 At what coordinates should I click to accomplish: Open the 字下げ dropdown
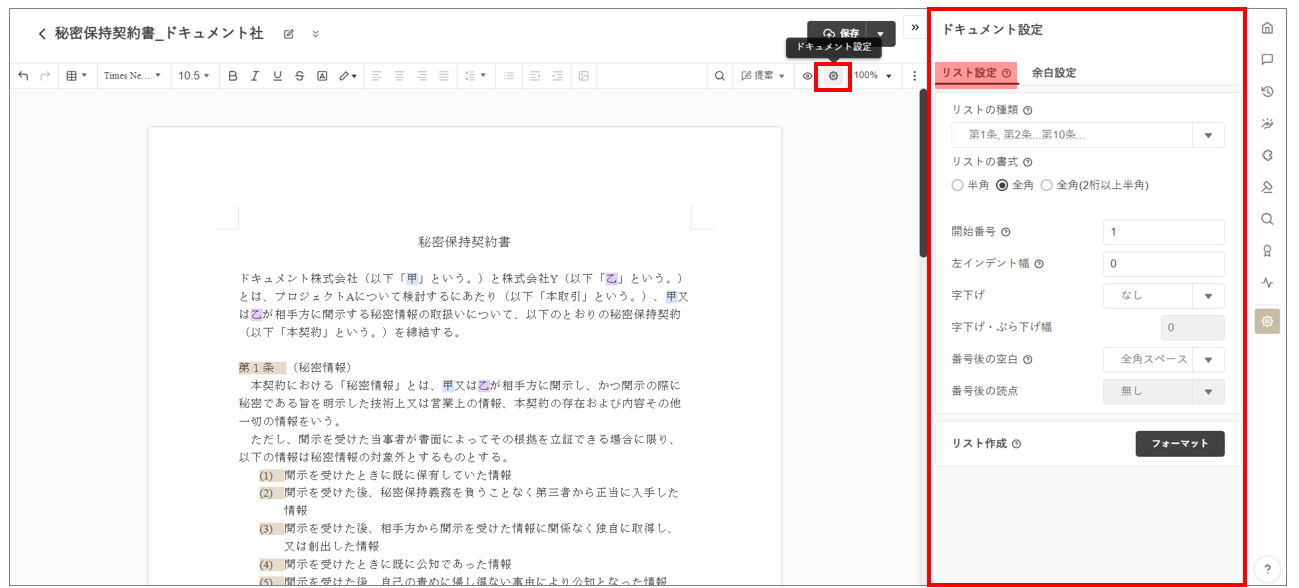coord(1208,296)
